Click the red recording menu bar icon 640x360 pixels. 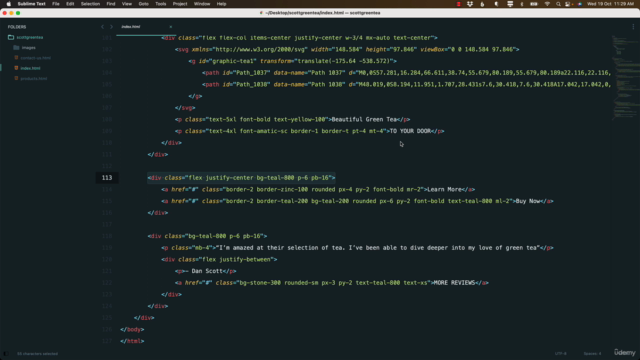[458, 4]
